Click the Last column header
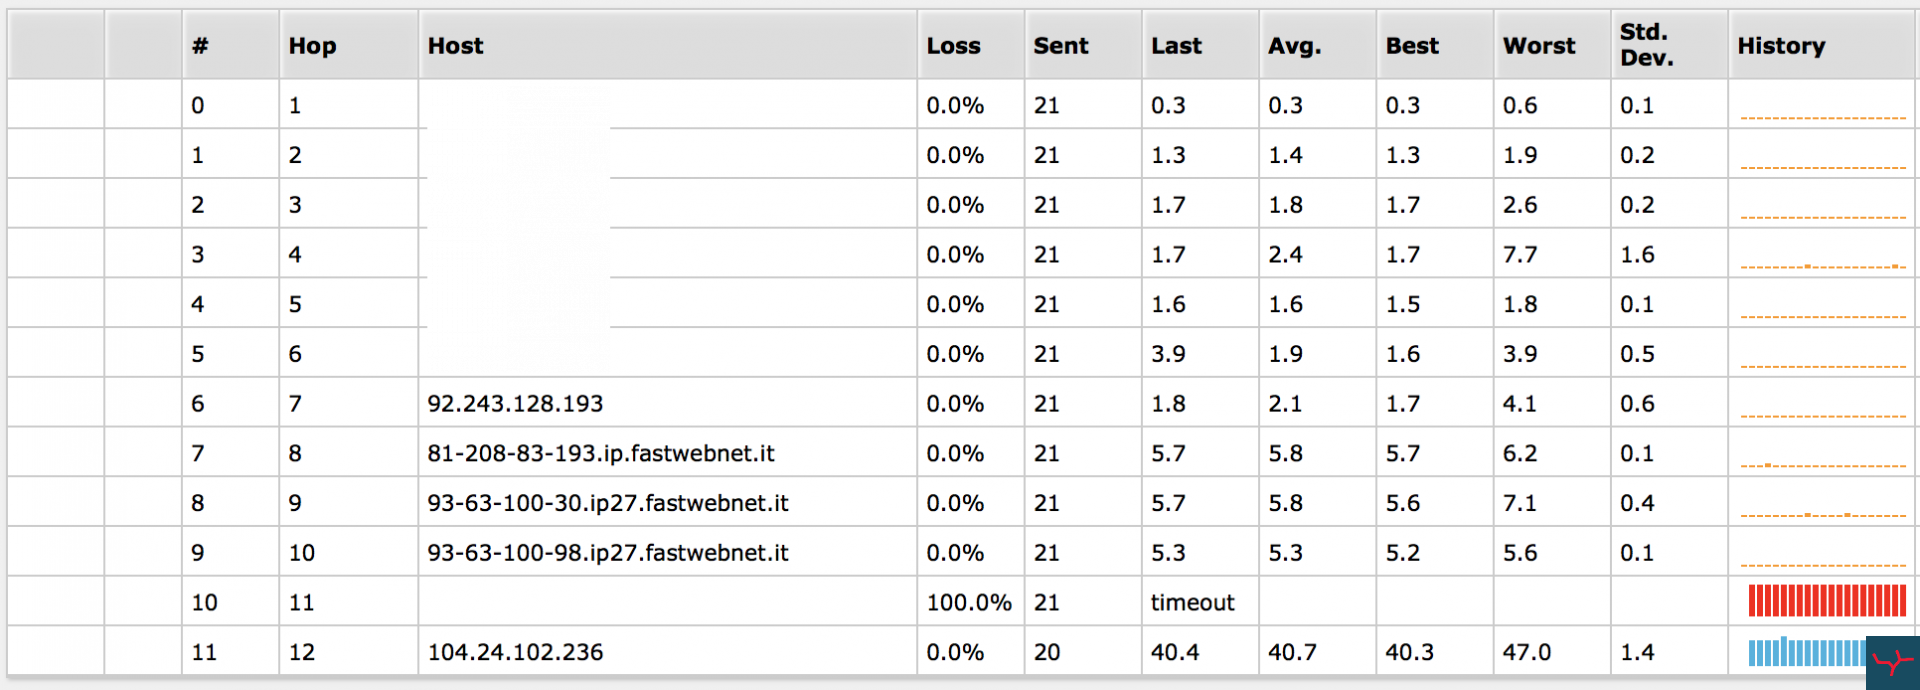Image resolution: width=1920 pixels, height=690 pixels. click(1176, 46)
